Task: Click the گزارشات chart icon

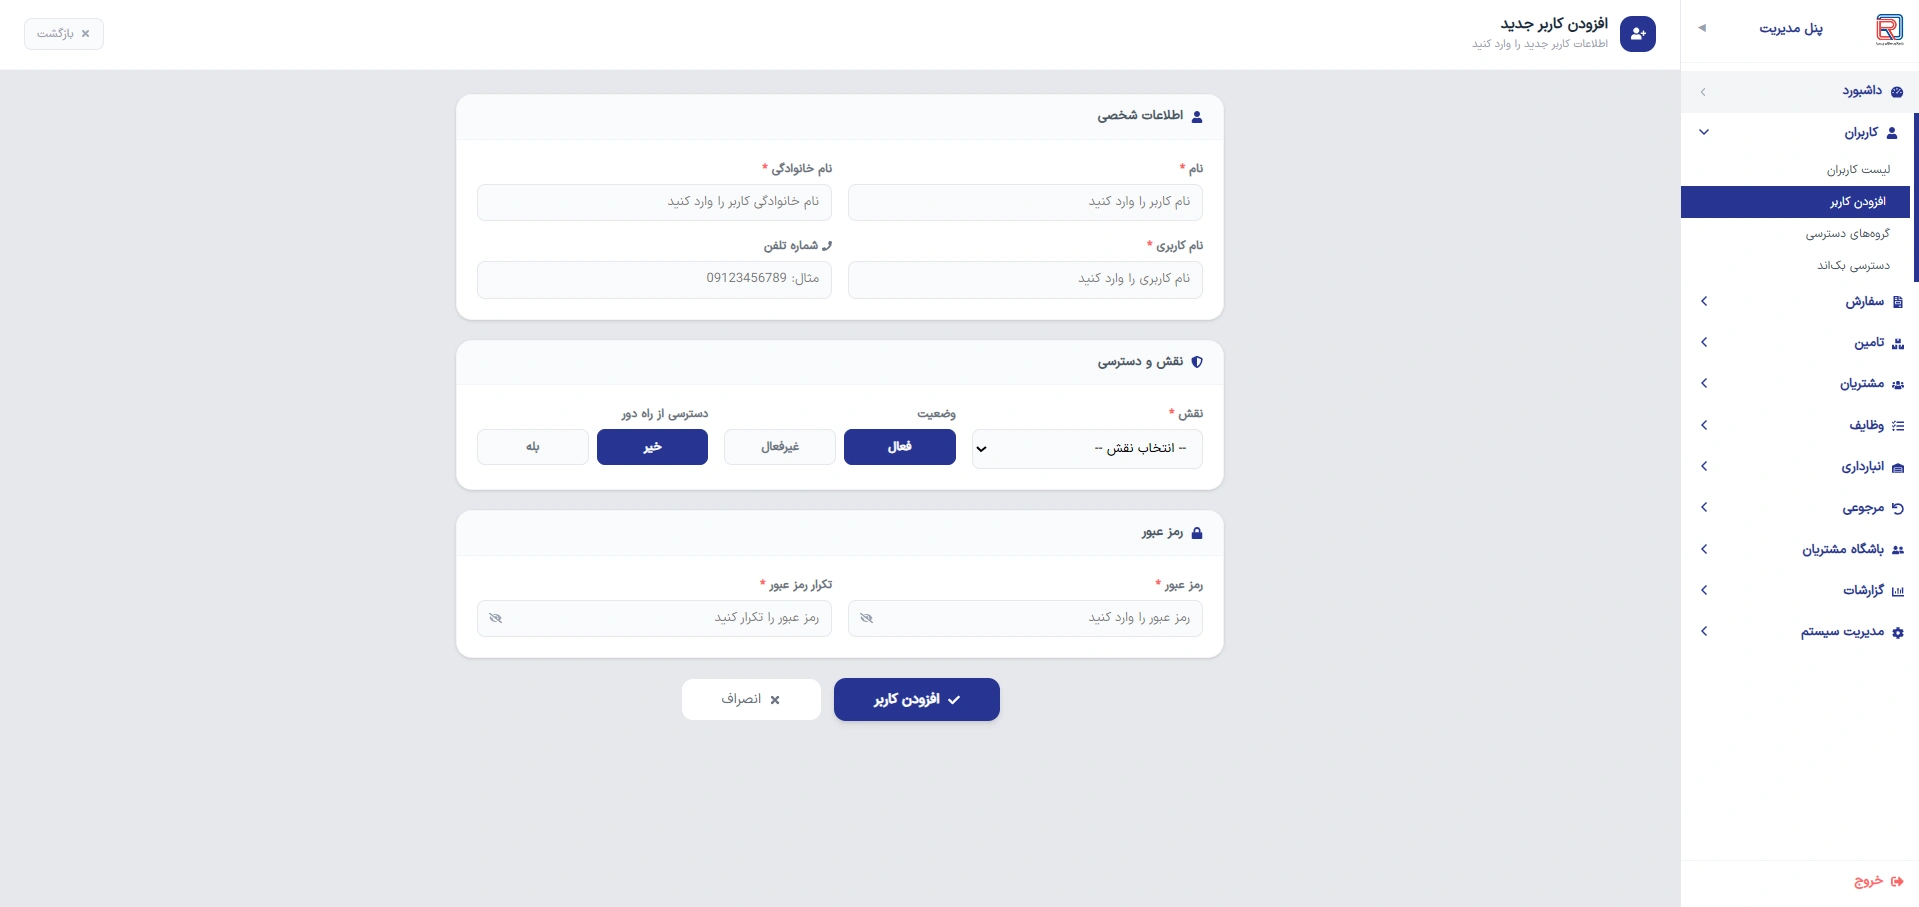Action: pyautogui.click(x=1898, y=591)
